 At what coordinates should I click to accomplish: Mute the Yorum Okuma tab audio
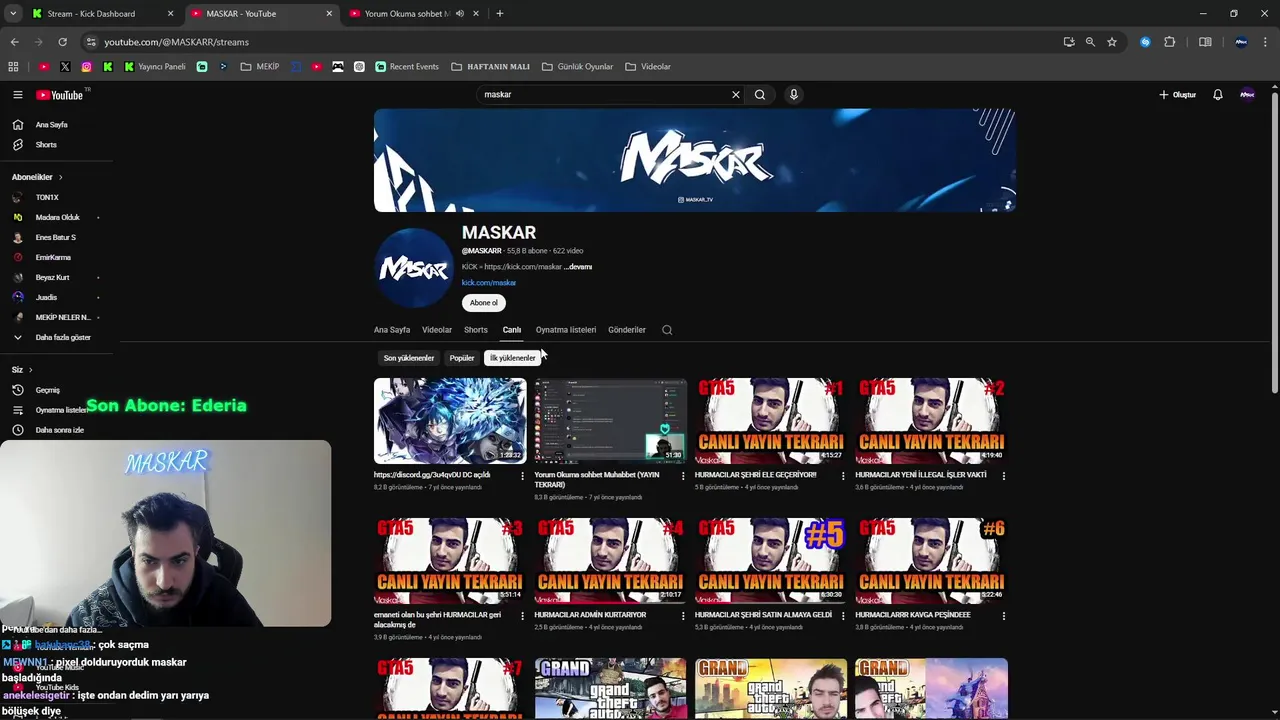tap(460, 14)
